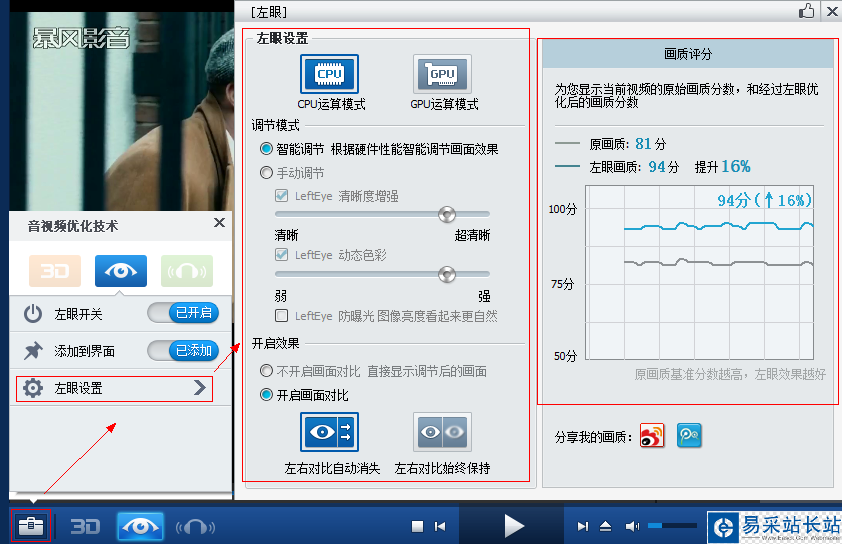Play the video
This screenshot has height=544, width=842.
pos(514,526)
